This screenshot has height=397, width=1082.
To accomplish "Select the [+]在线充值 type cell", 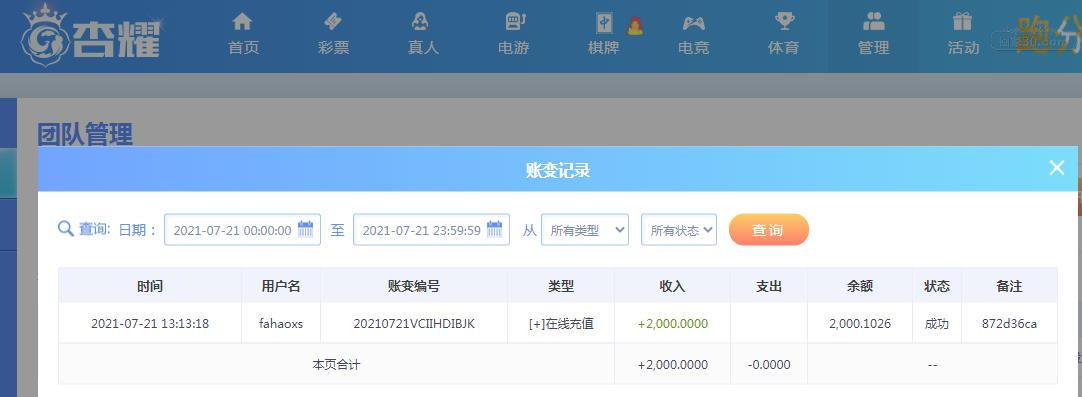I will pos(561,323).
